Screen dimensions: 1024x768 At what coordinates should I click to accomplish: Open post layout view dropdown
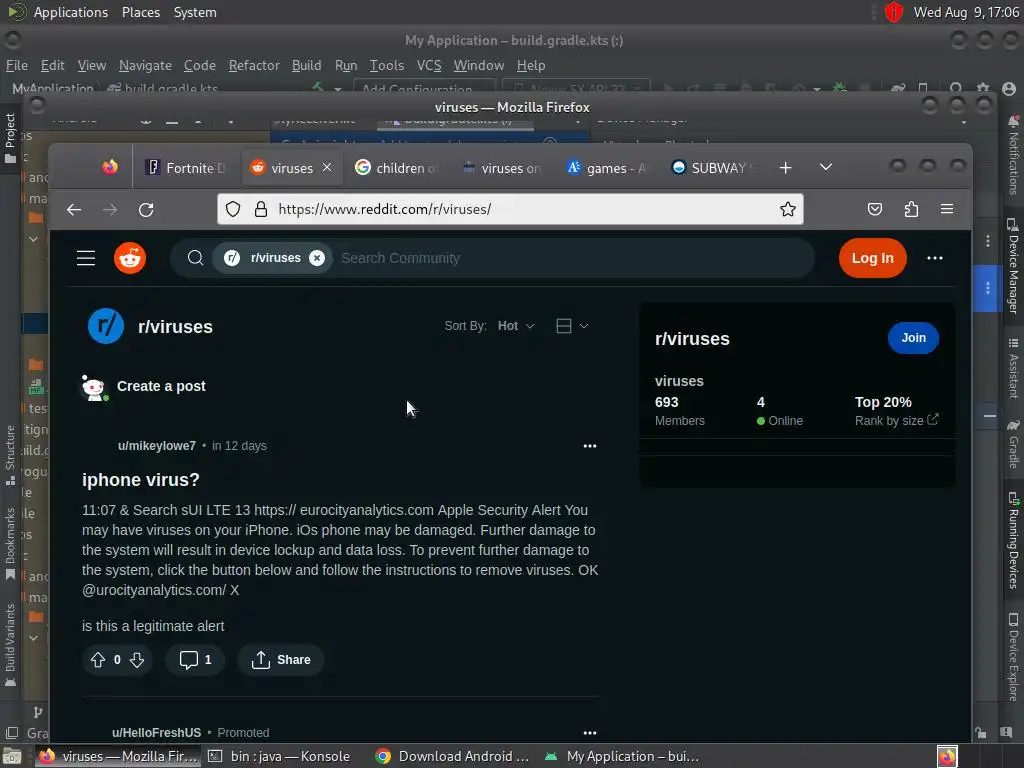572,326
